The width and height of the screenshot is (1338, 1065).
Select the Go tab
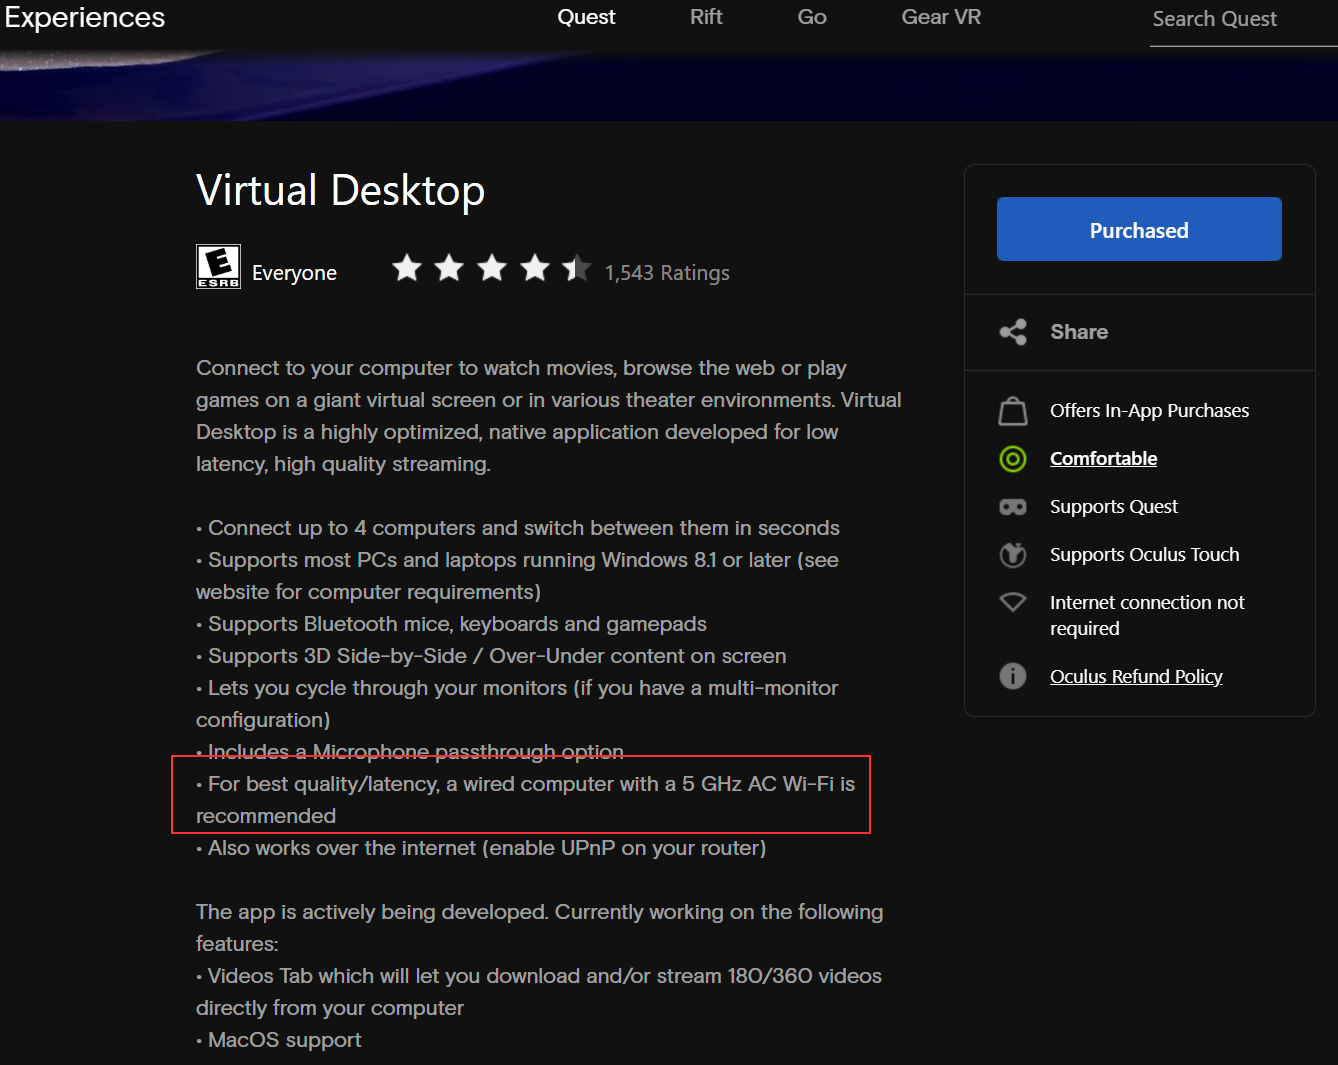pos(812,17)
